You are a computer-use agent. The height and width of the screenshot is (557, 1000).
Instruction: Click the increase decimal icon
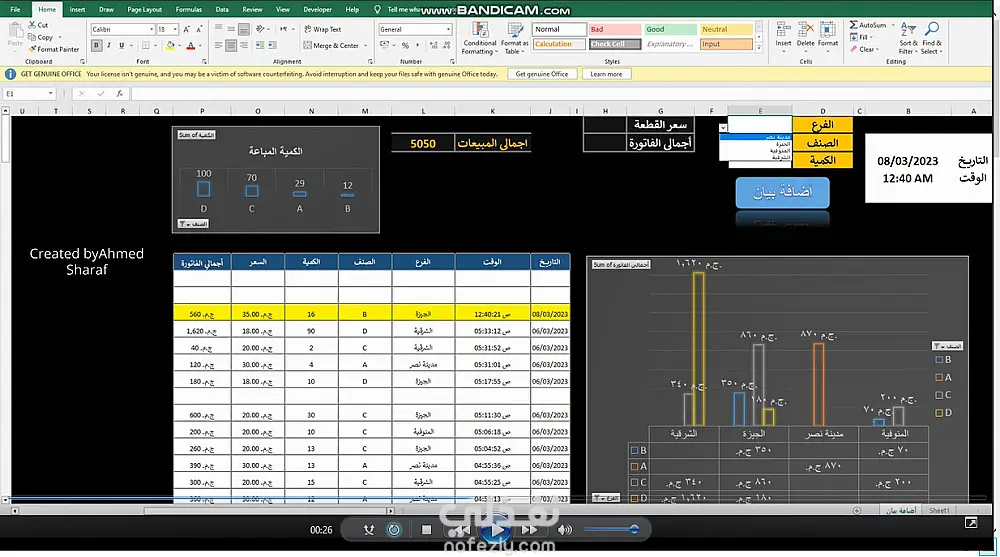pos(434,45)
